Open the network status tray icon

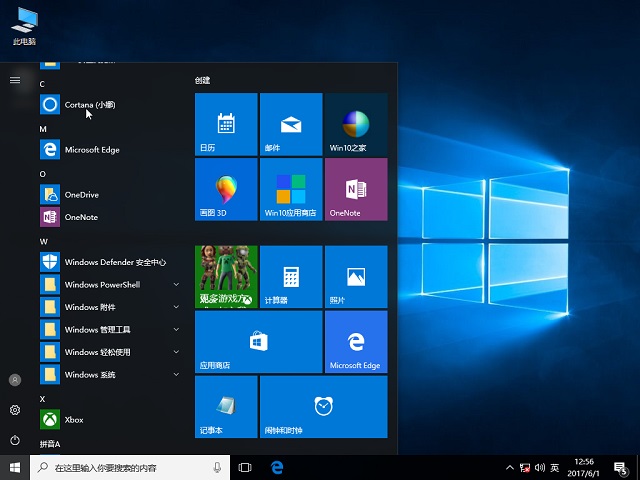(x=525, y=468)
